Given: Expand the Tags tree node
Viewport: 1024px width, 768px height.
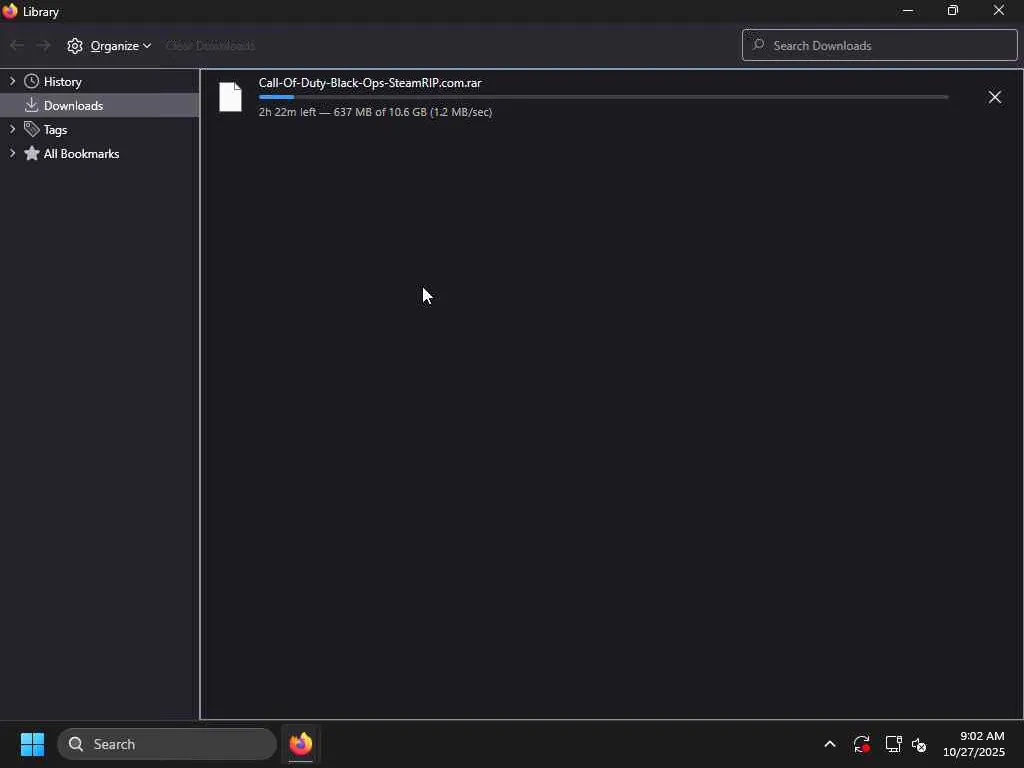Looking at the screenshot, I should pyautogui.click(x=12, y=129).
